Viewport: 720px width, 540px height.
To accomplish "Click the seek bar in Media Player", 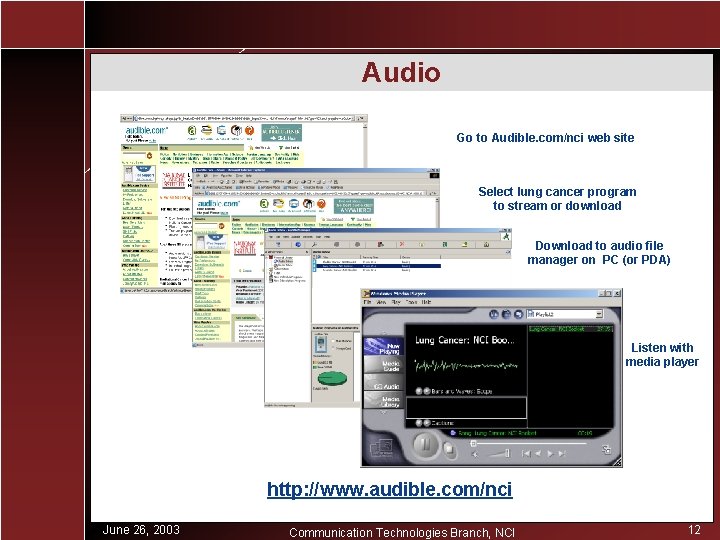I will pos(529,444).
